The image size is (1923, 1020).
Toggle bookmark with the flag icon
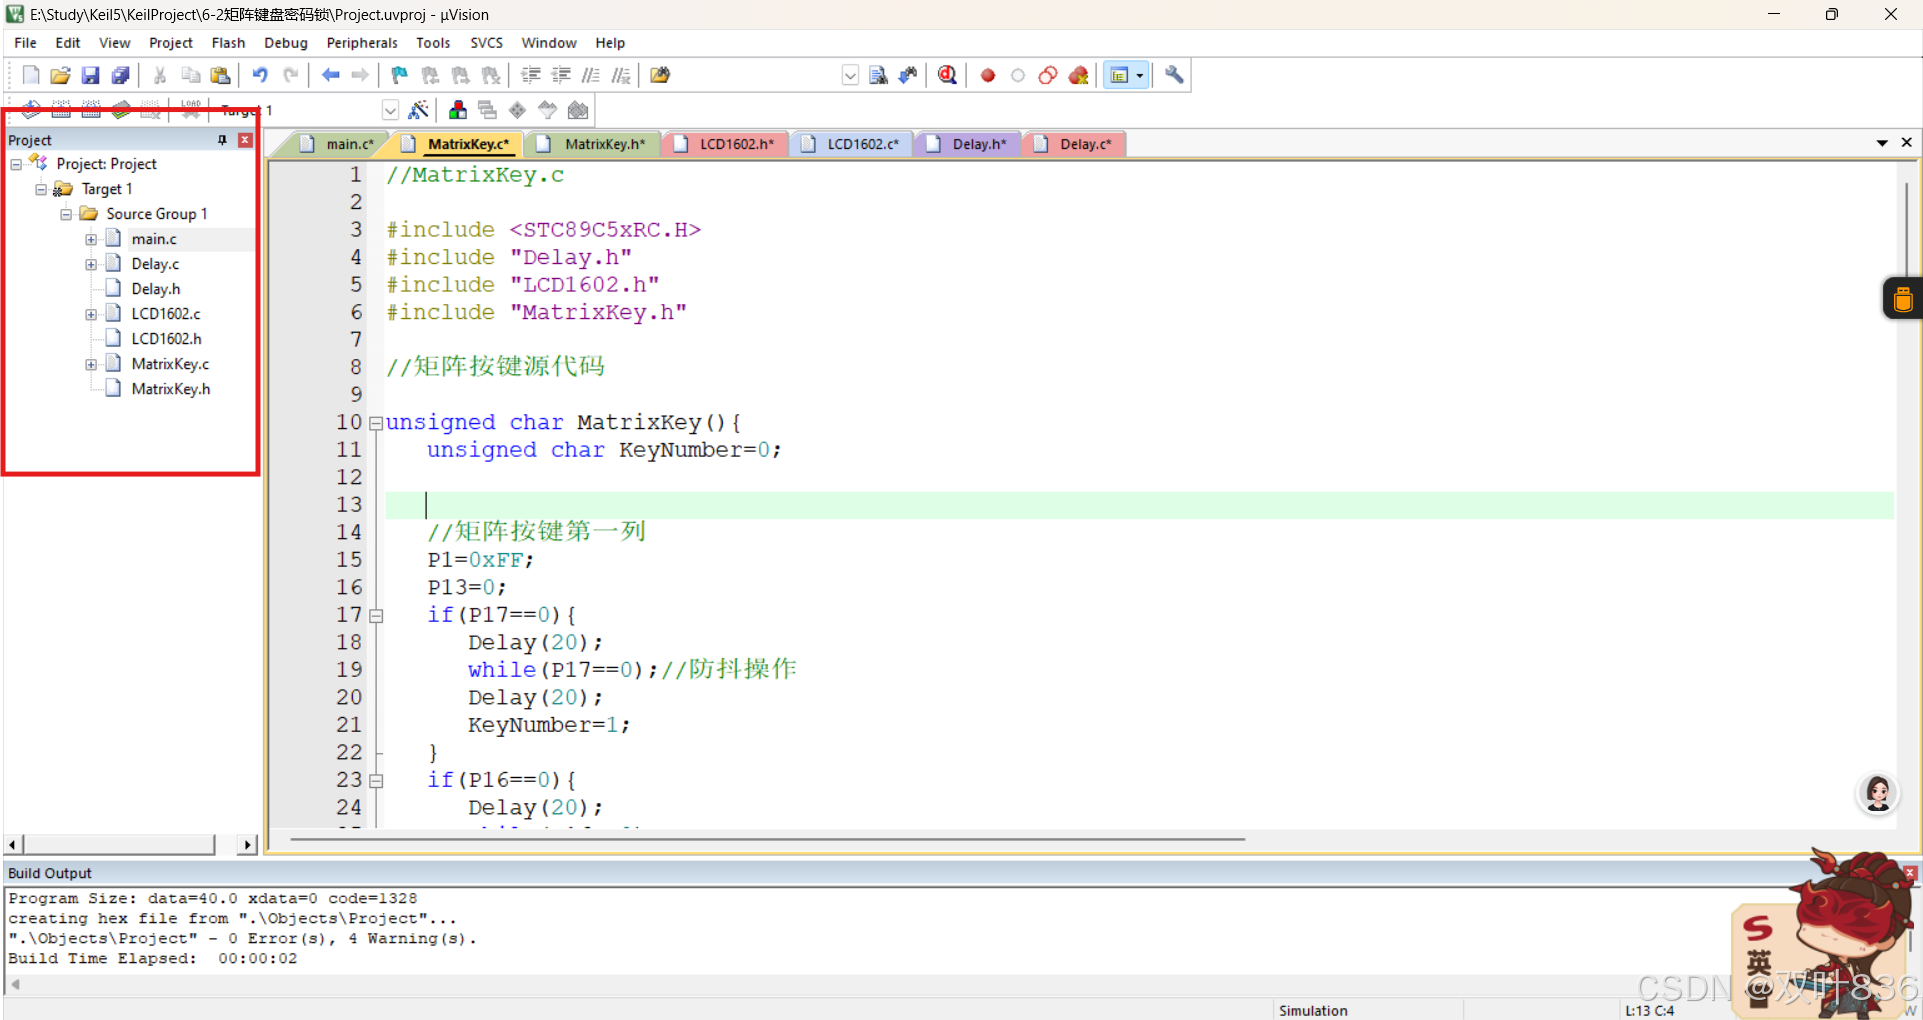point(400,75)
